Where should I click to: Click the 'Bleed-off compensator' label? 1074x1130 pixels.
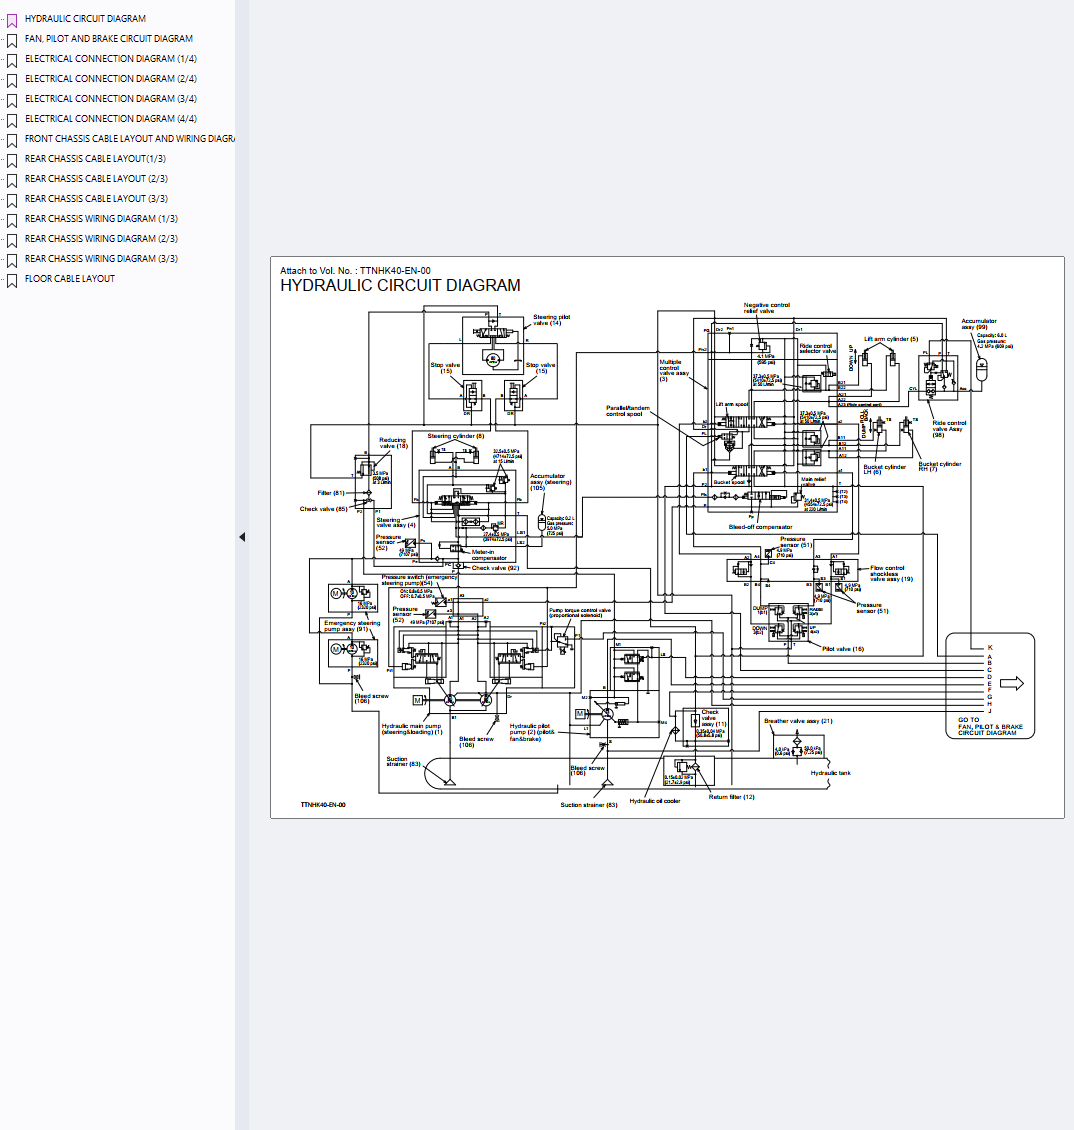[760, 527]
